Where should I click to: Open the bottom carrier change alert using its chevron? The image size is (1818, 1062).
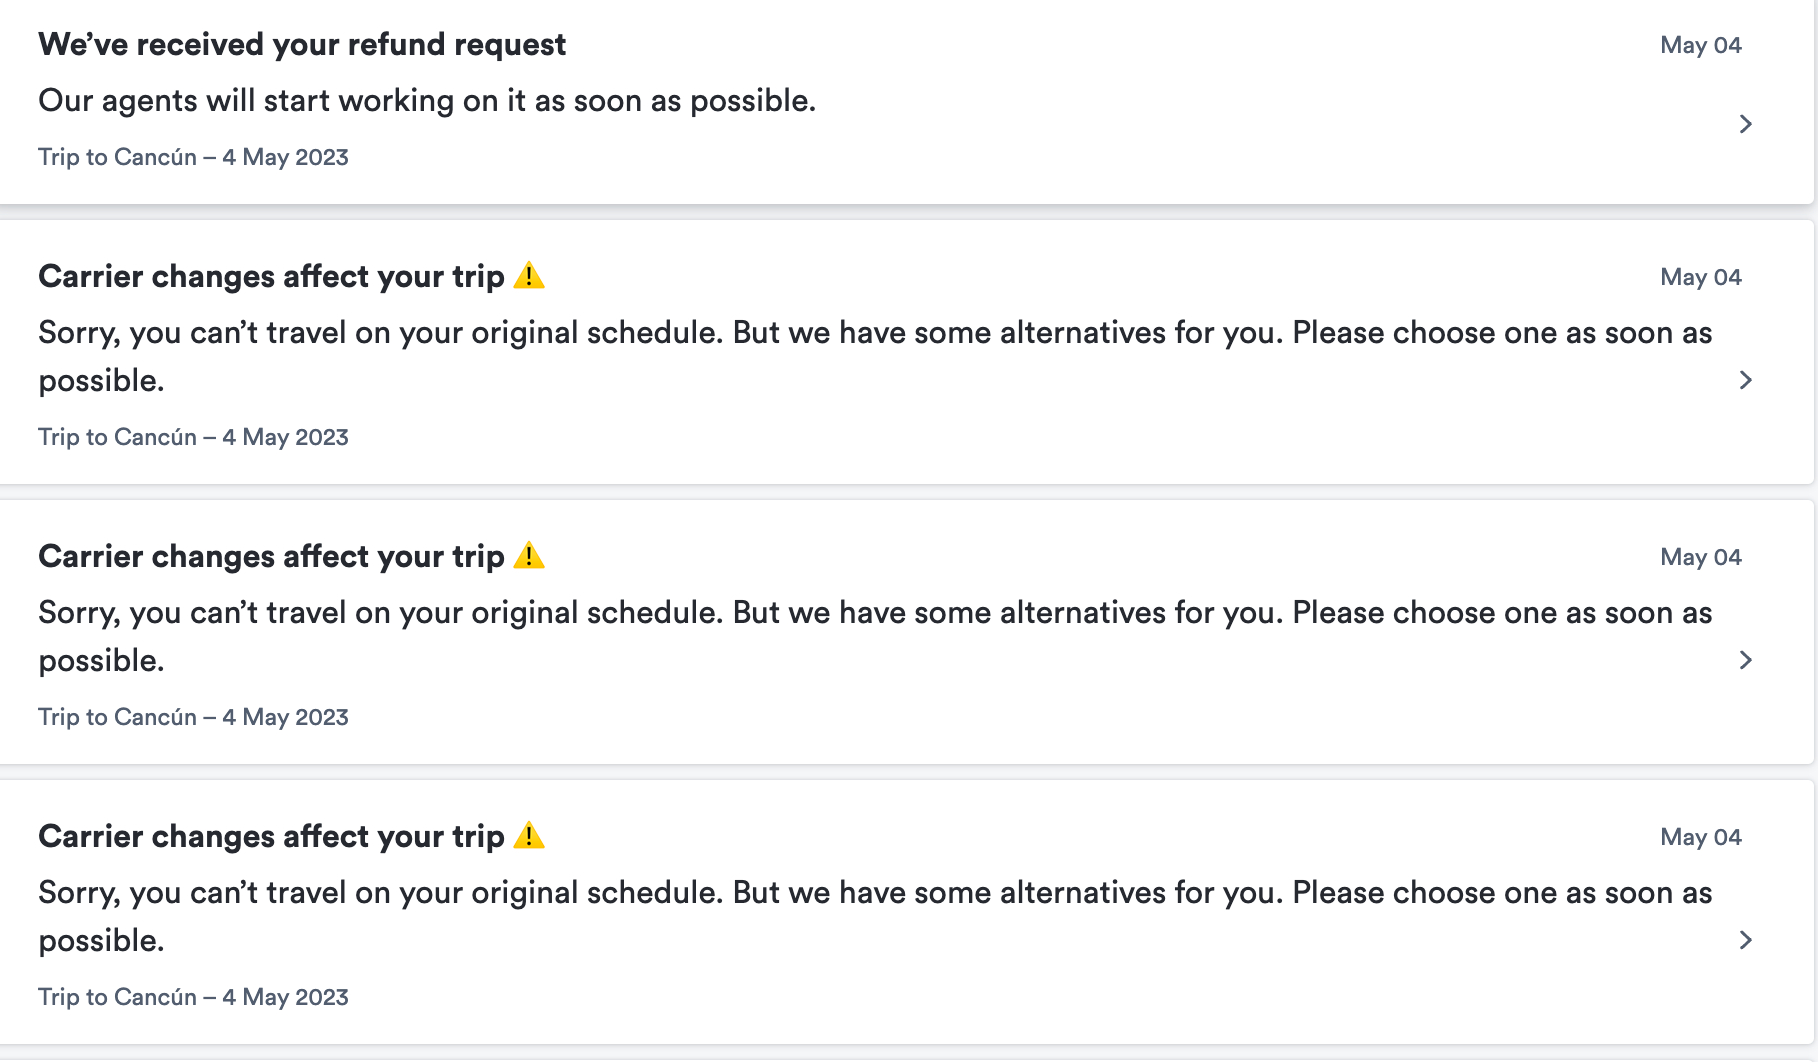1745,940
